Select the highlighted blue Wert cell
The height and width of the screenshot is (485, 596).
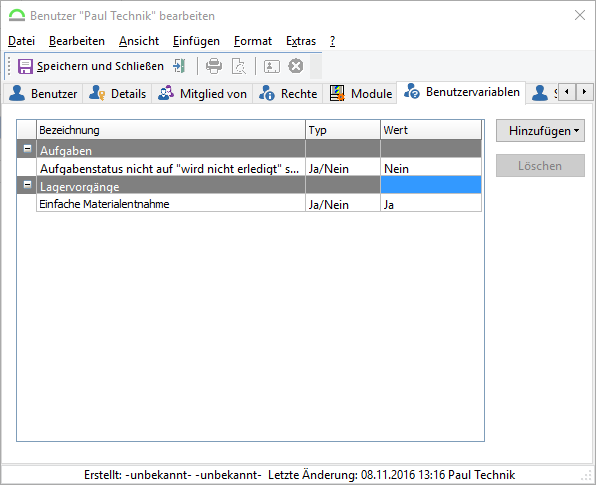pos(431,185)
